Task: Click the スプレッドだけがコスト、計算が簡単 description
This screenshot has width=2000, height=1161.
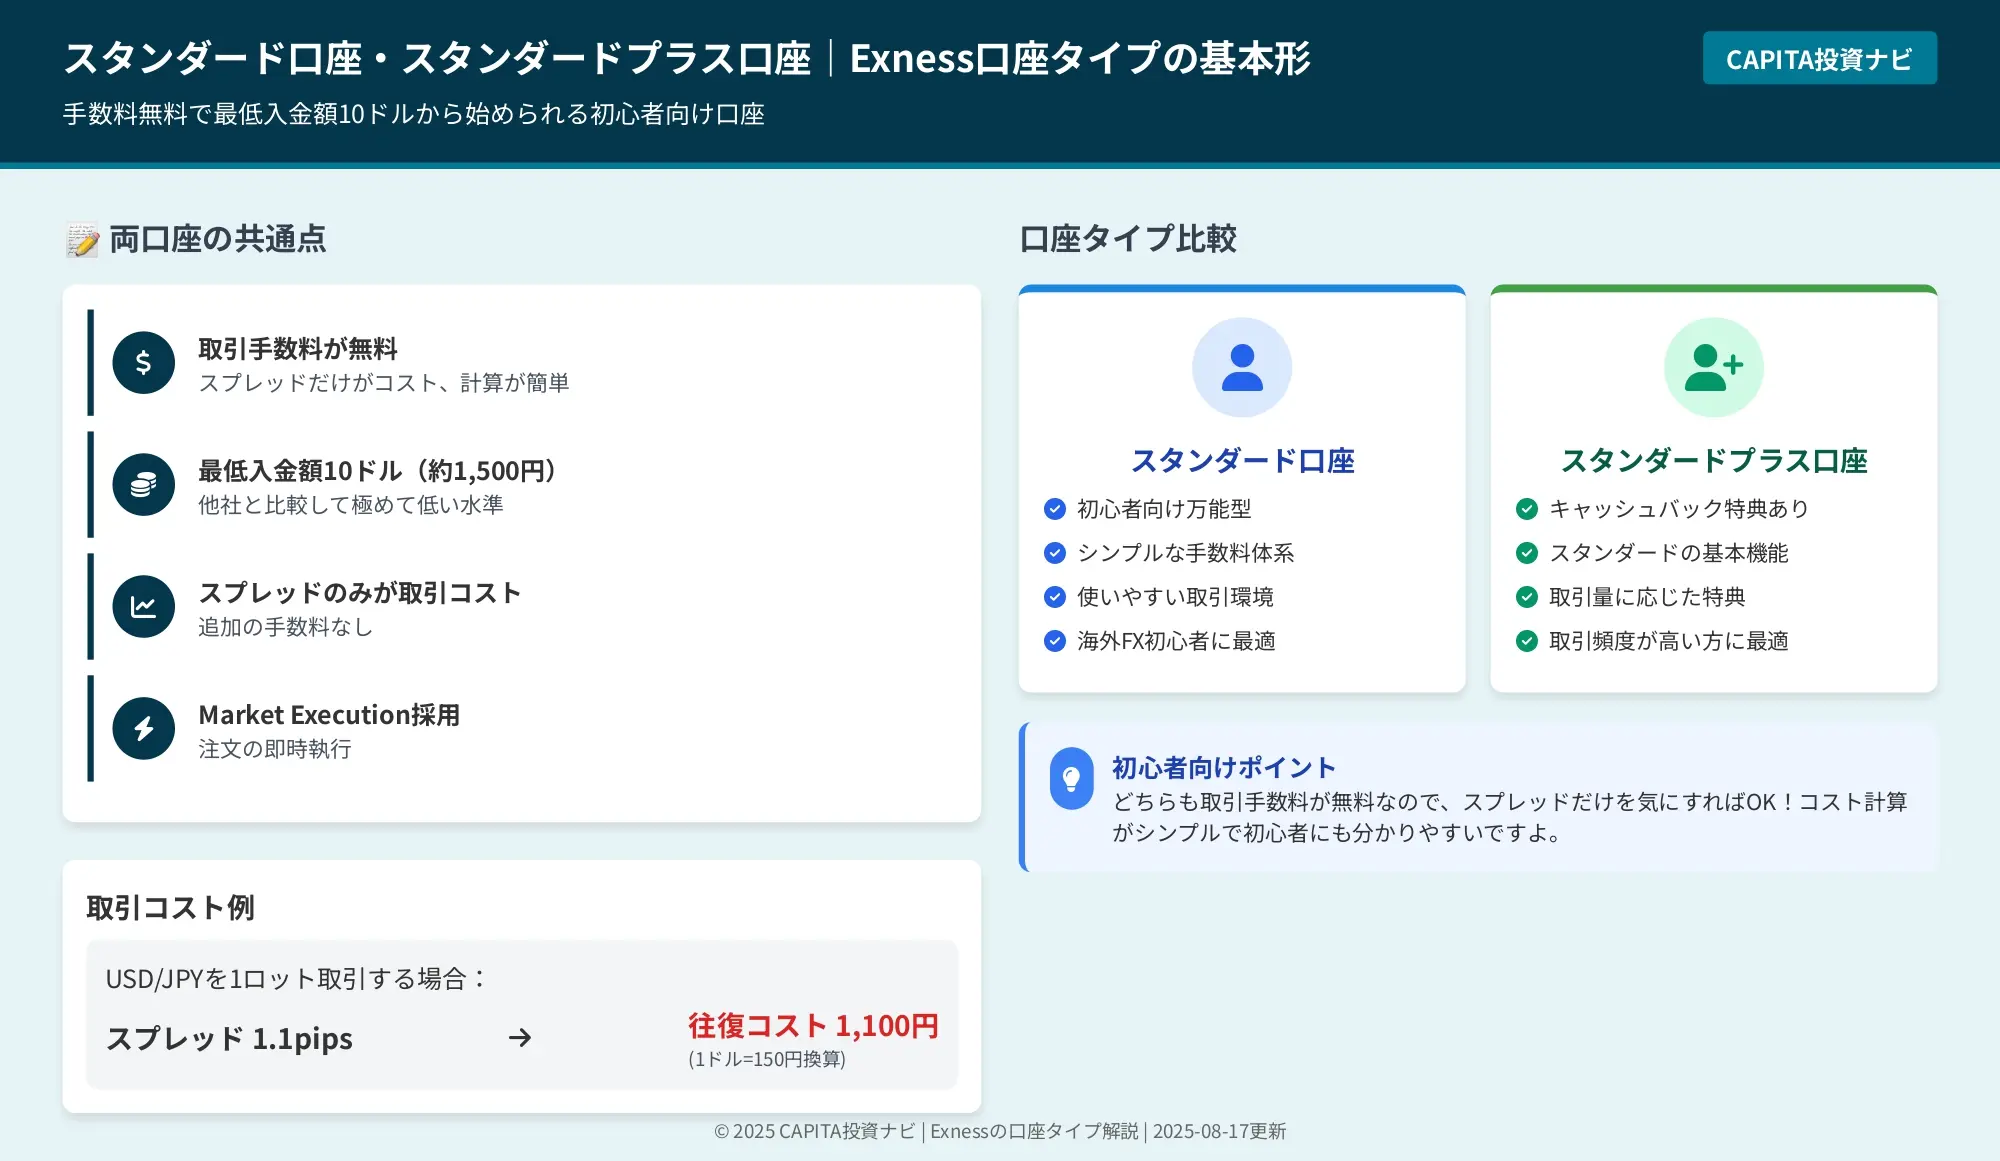Action: [384, 383]
